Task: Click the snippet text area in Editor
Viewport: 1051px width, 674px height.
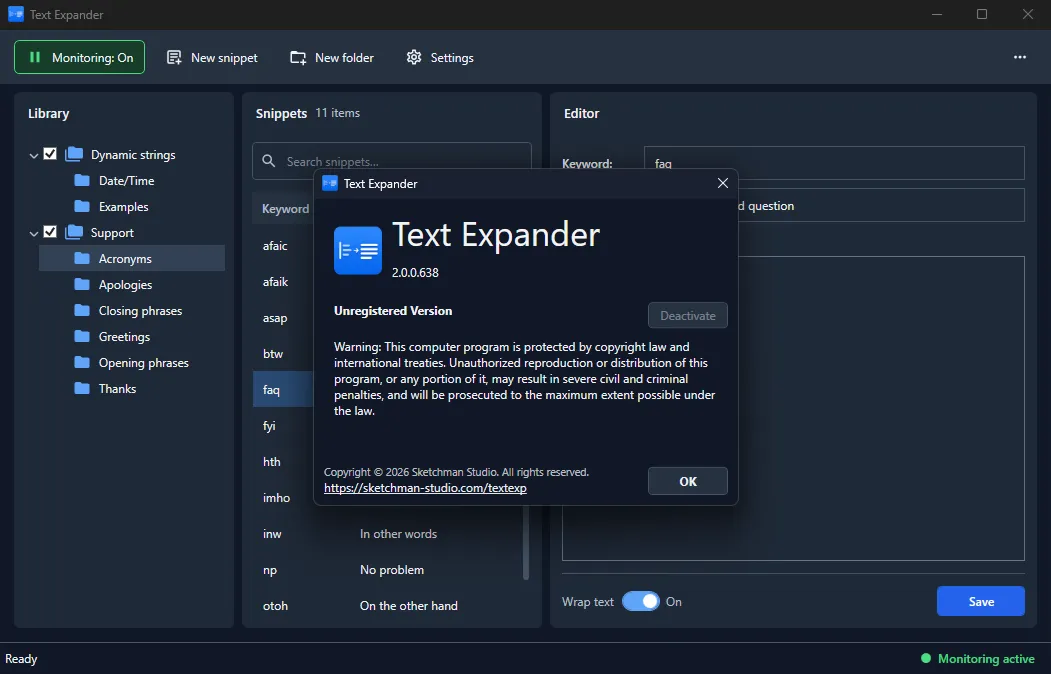Action: point(793,408)
